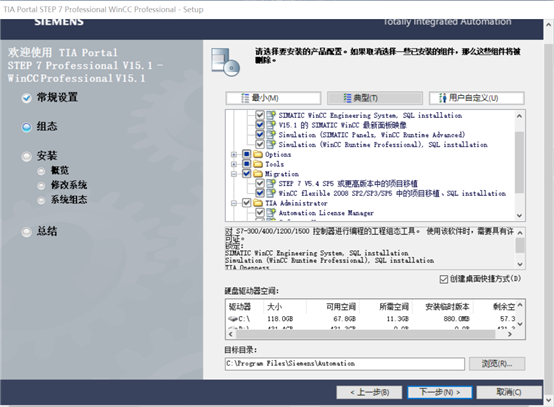Screen dimensions: 554x407
Task: Go to the 修改系统 sub-step
Action: 62,185
